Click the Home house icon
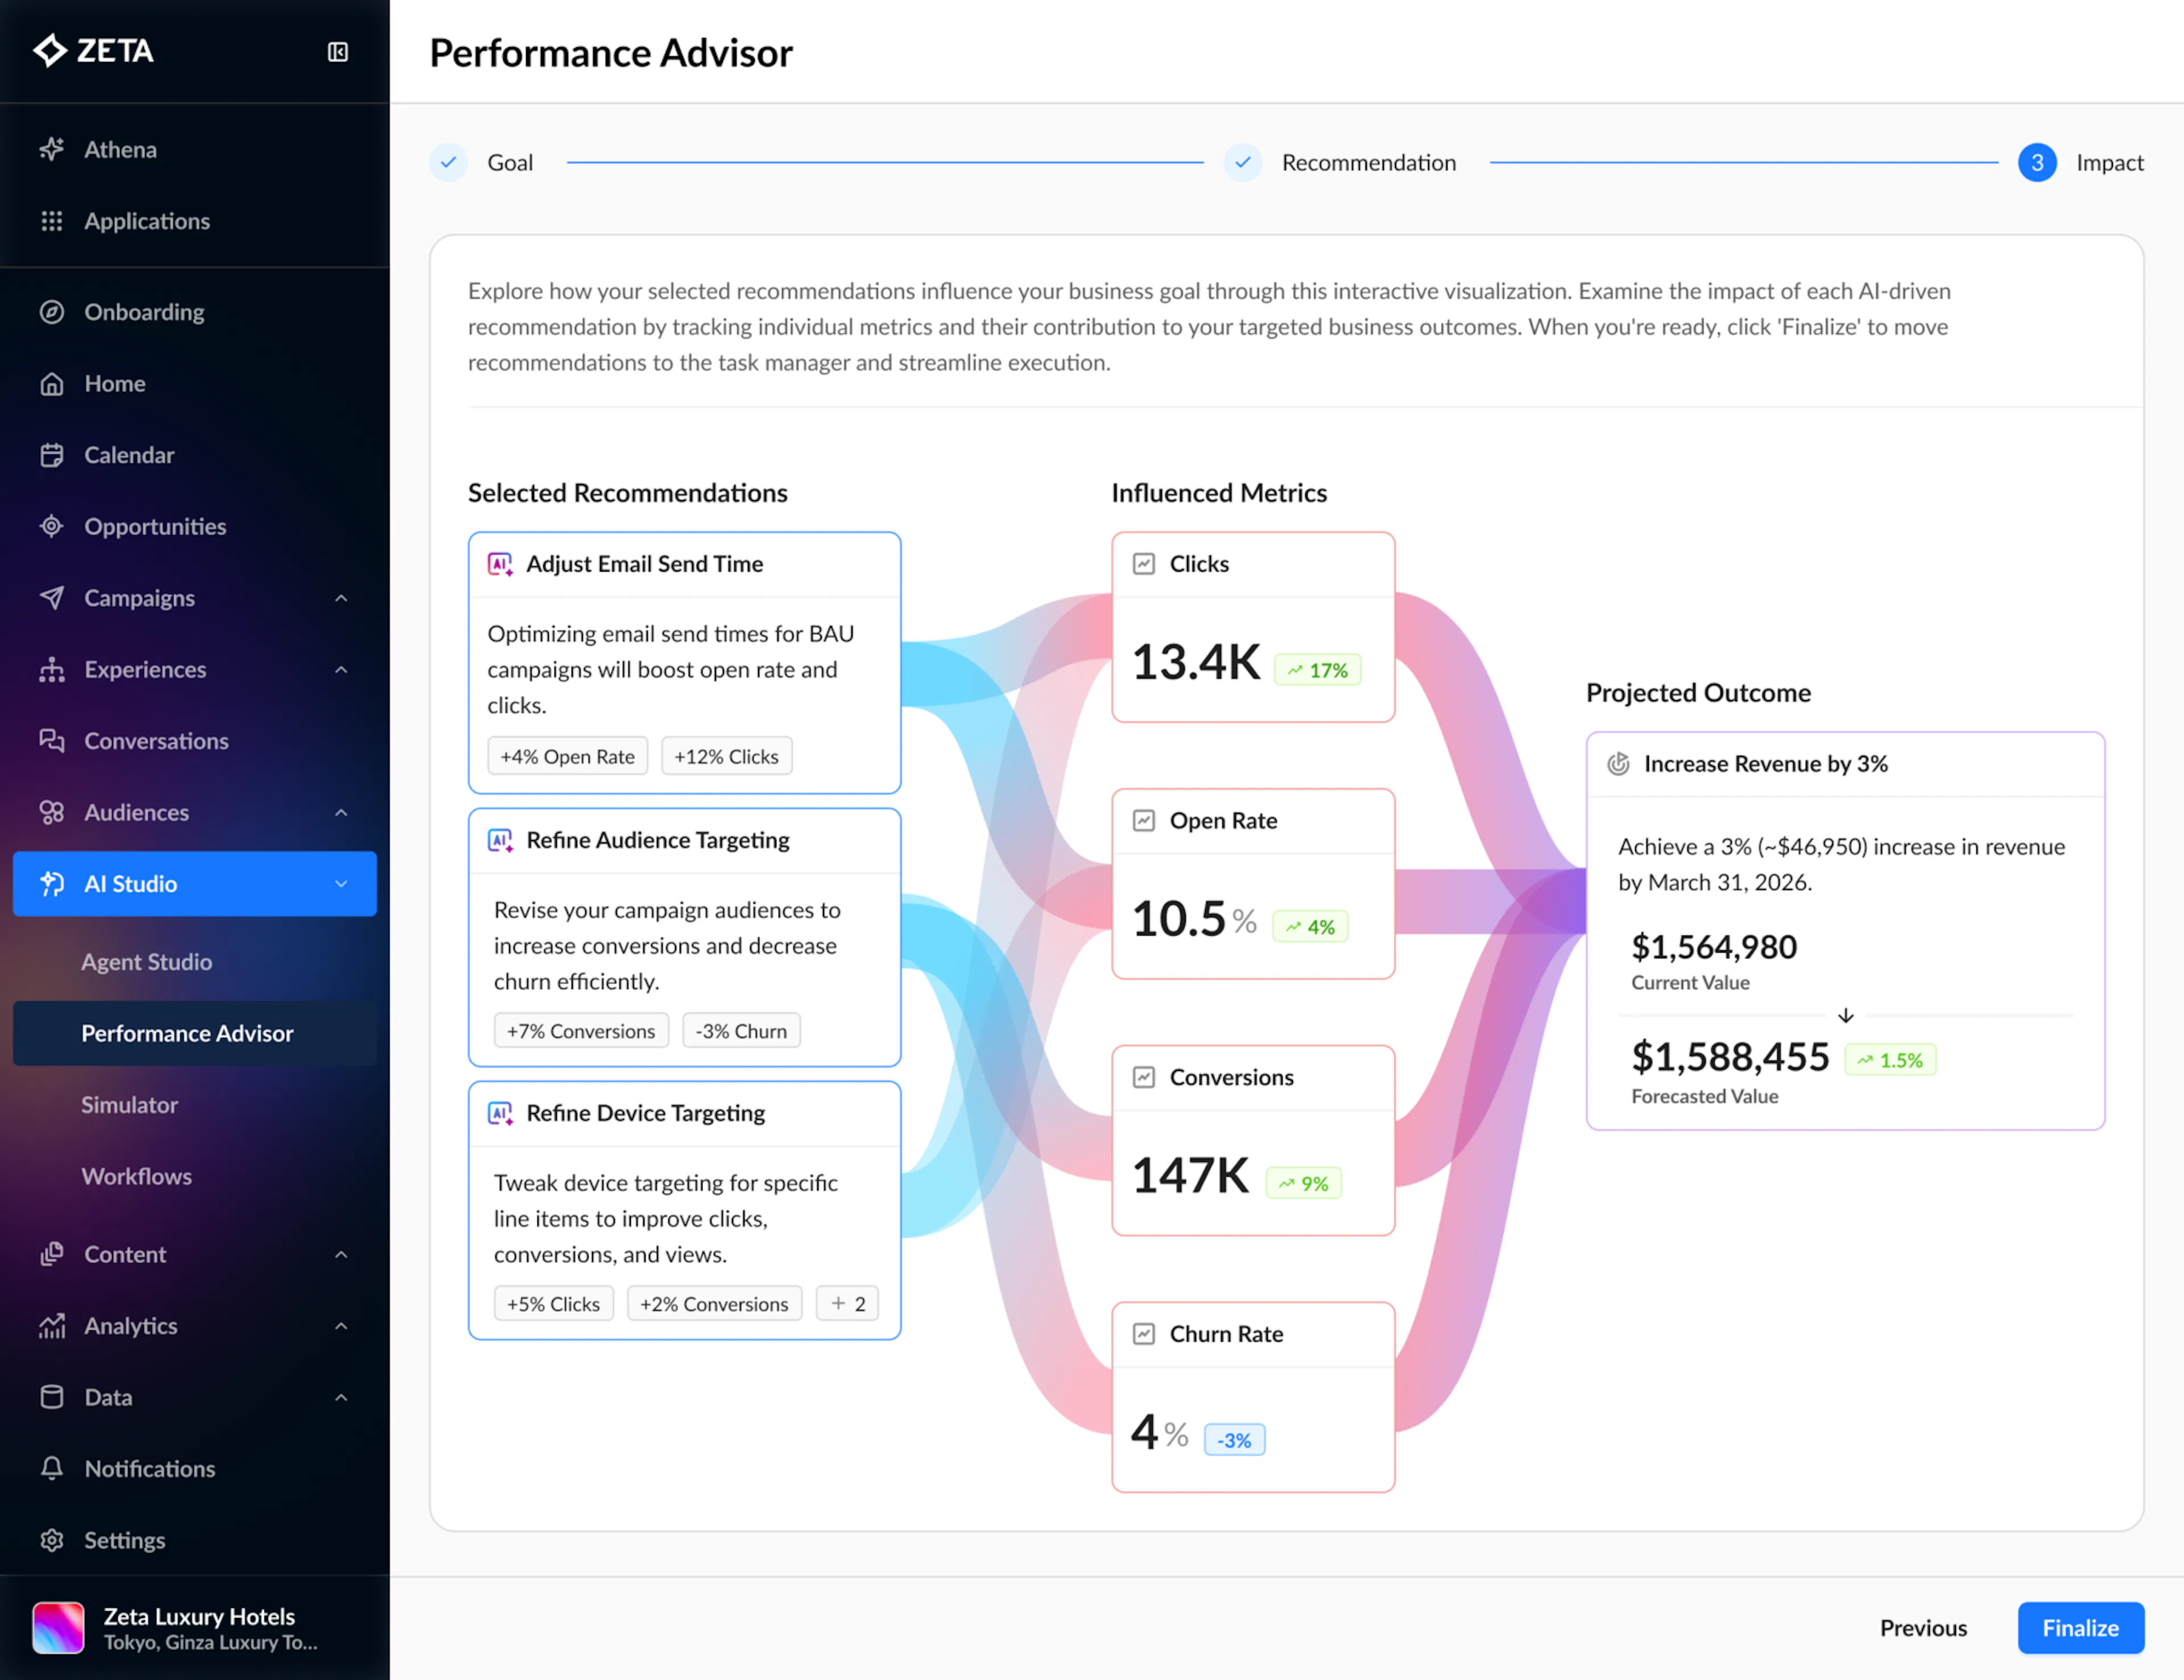This screenshot has height=1680, width=2184. (52, 384)
